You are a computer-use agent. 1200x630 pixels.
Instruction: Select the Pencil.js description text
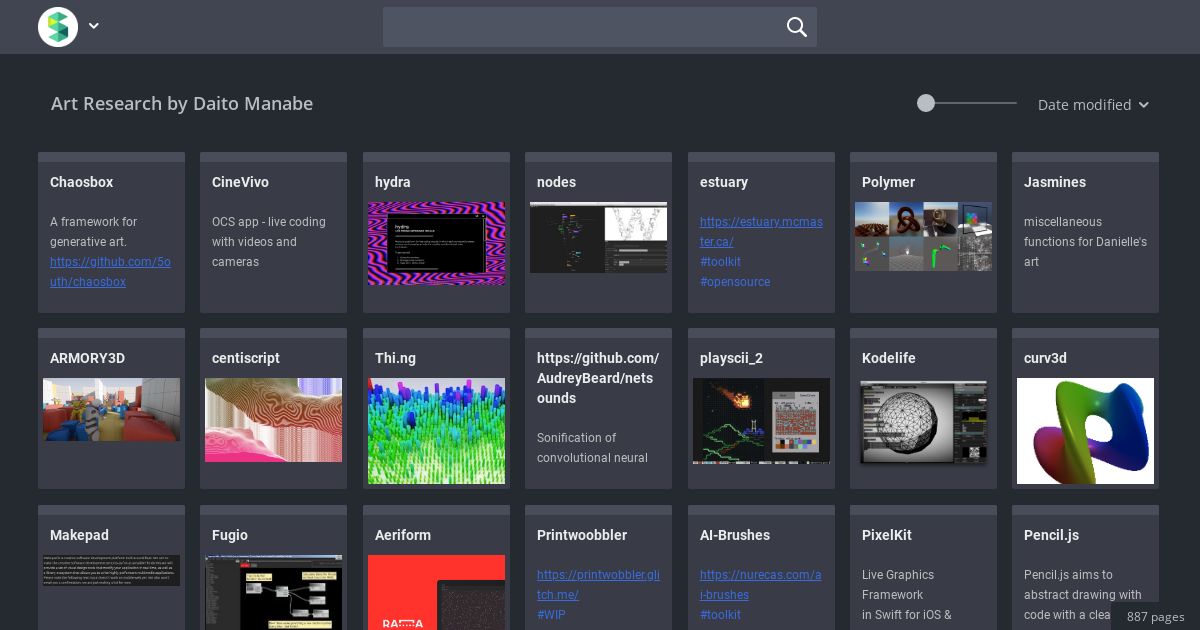tap(1083, 595)
